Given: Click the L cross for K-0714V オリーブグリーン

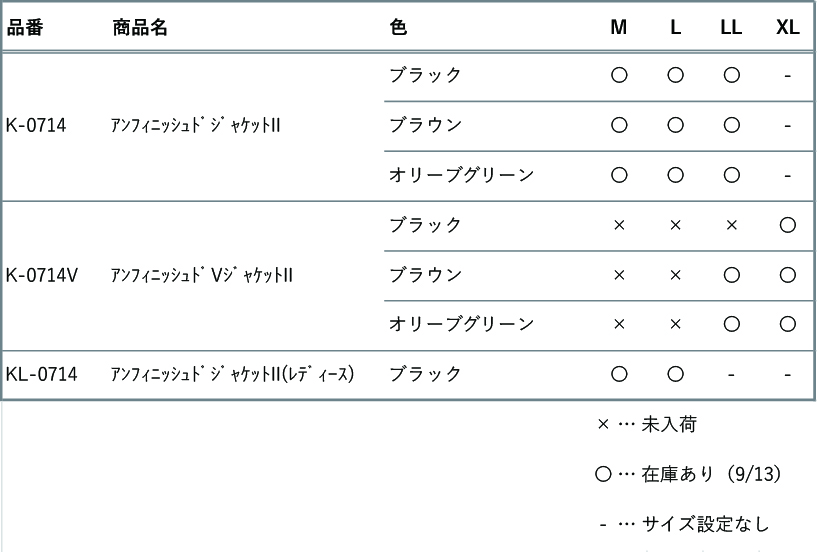Looking at the screenshot, I should click(x=675, y=324).
